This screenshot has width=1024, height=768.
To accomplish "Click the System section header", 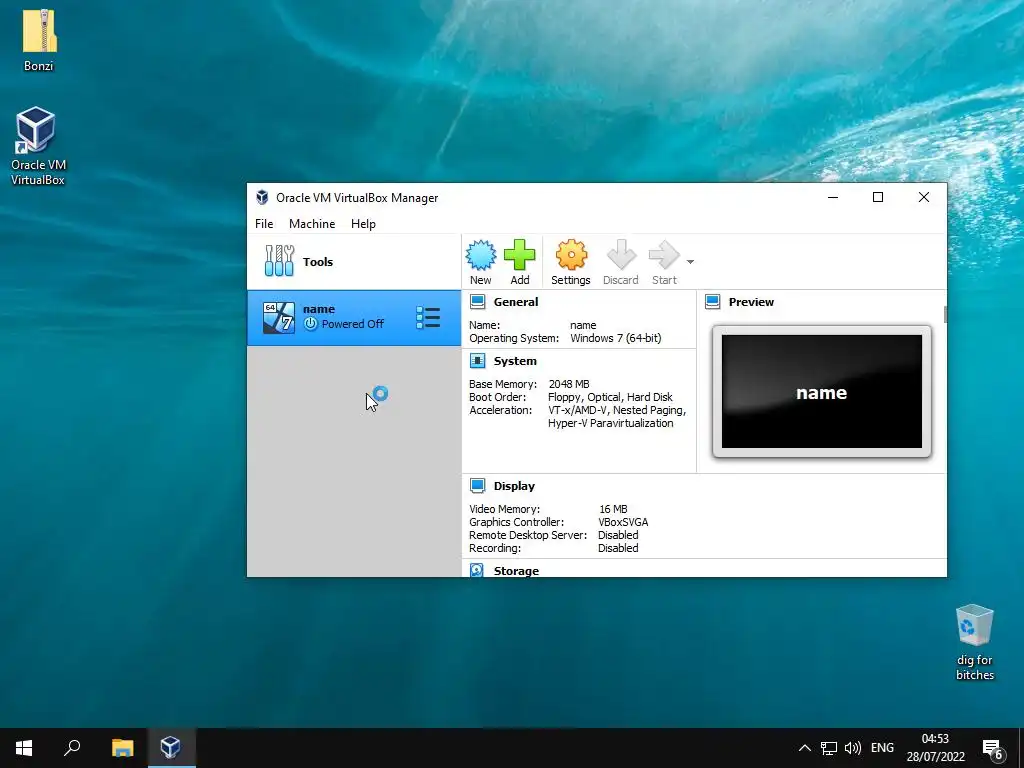I will [x=515, y=360].
